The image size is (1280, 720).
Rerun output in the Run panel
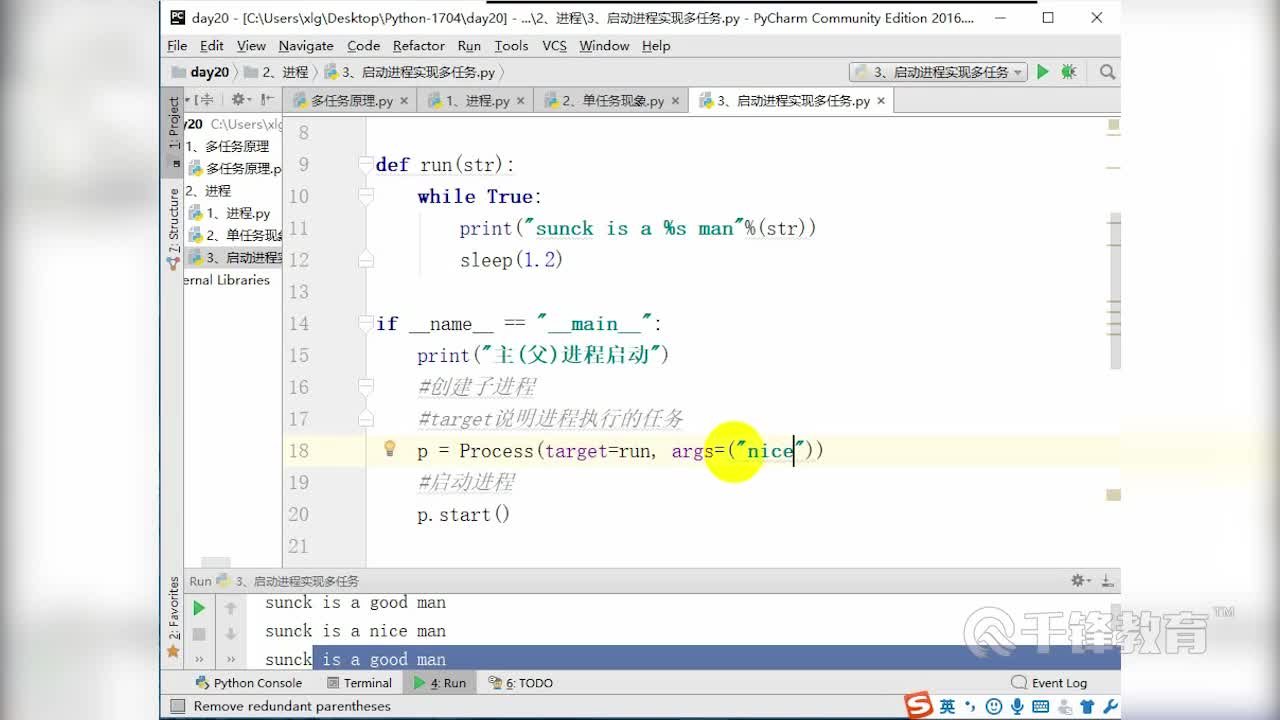(198, 607)
